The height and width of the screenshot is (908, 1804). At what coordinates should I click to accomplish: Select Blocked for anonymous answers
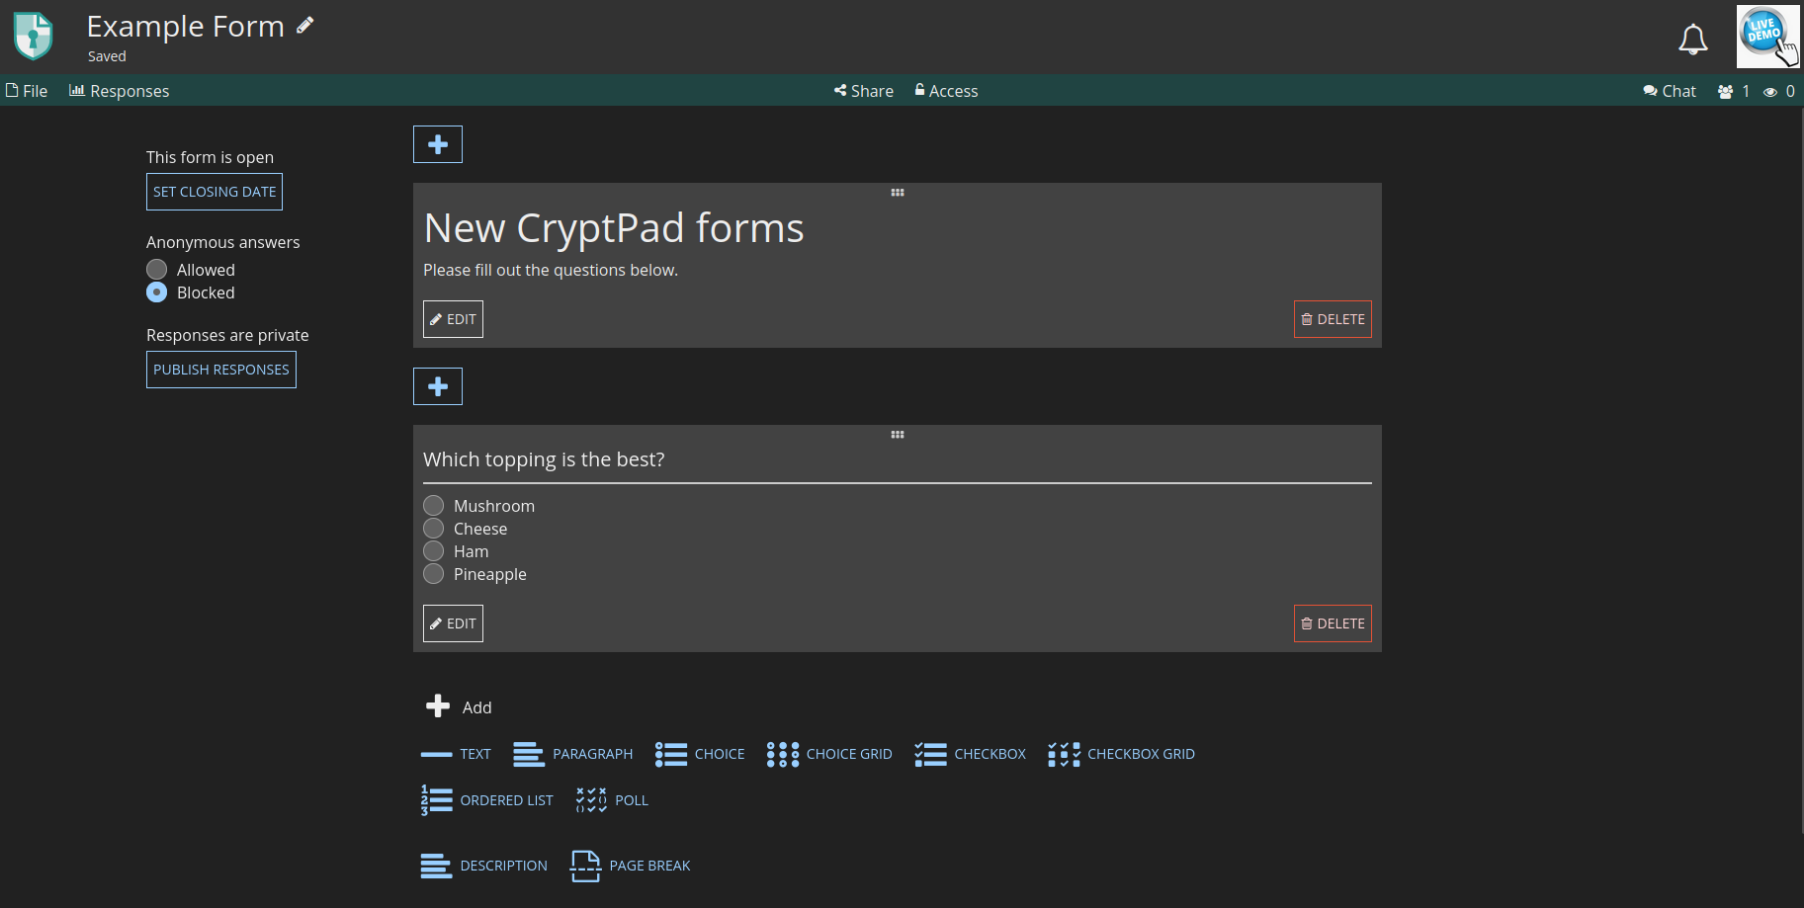coord(157,292)
